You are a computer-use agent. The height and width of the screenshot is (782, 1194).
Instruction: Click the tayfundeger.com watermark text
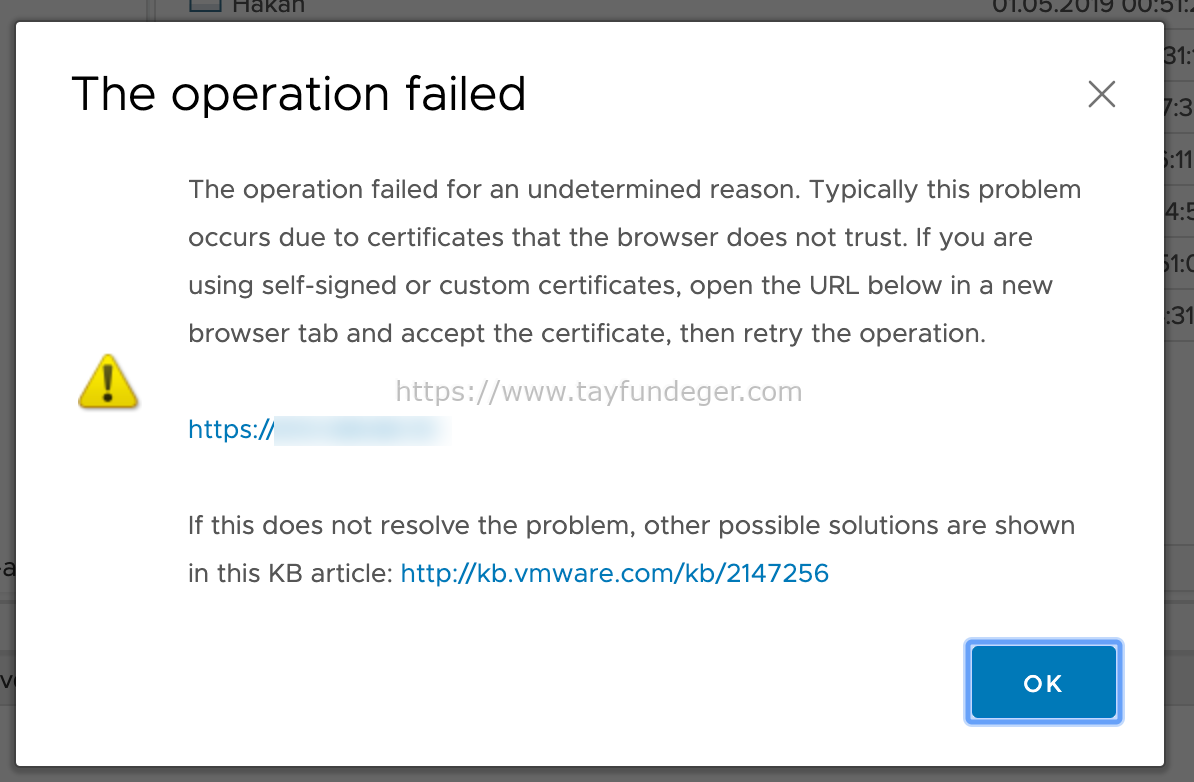[x=599, y=391]
